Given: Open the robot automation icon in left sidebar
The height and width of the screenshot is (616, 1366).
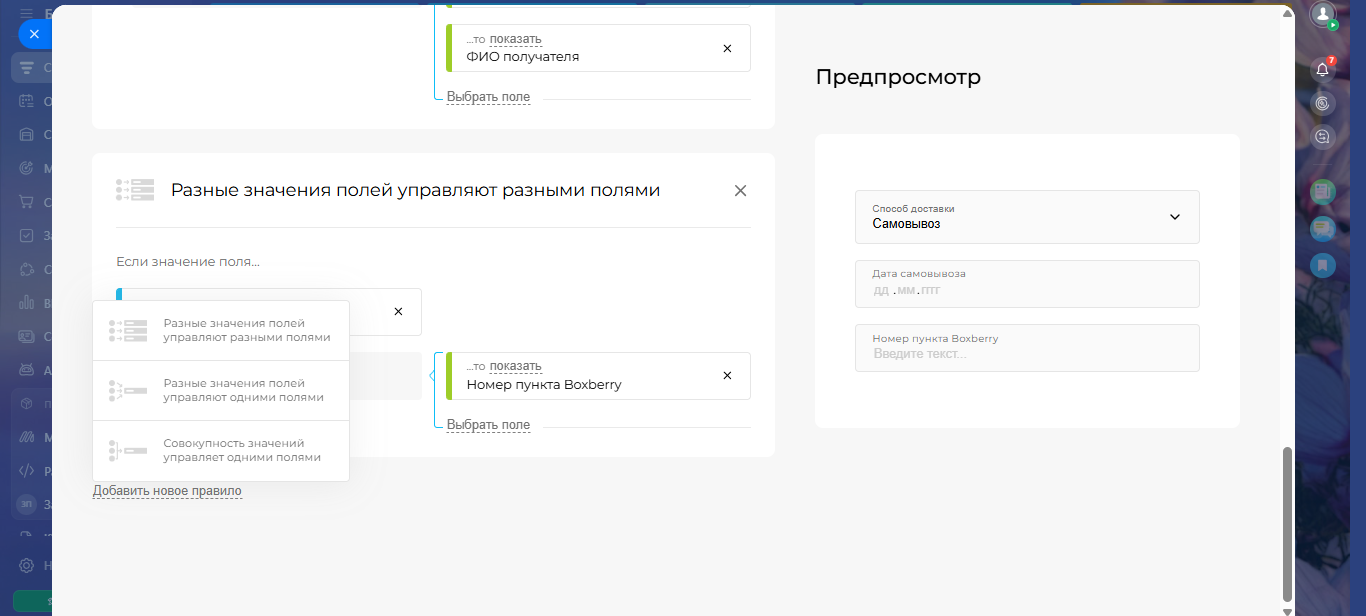Looking at the screenshot, I should [x=26, y=370].
